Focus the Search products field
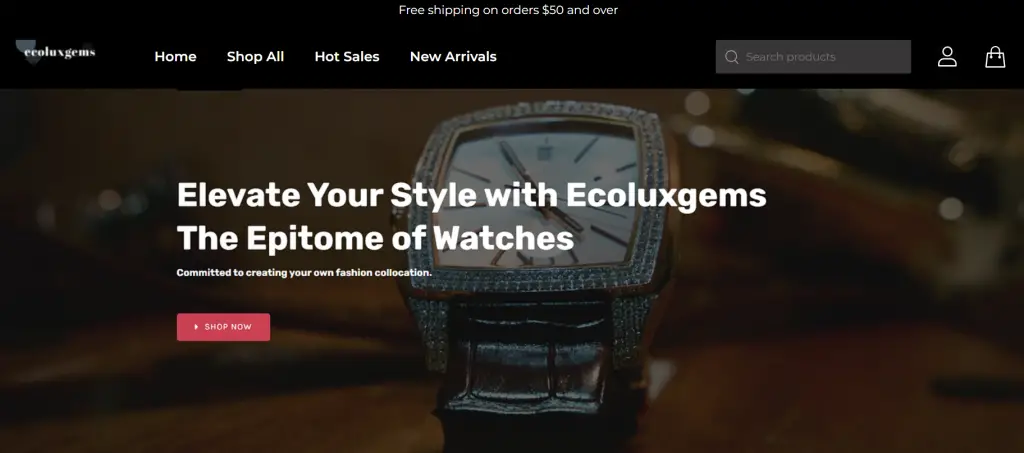1024x453 pixels. point(813,57)
